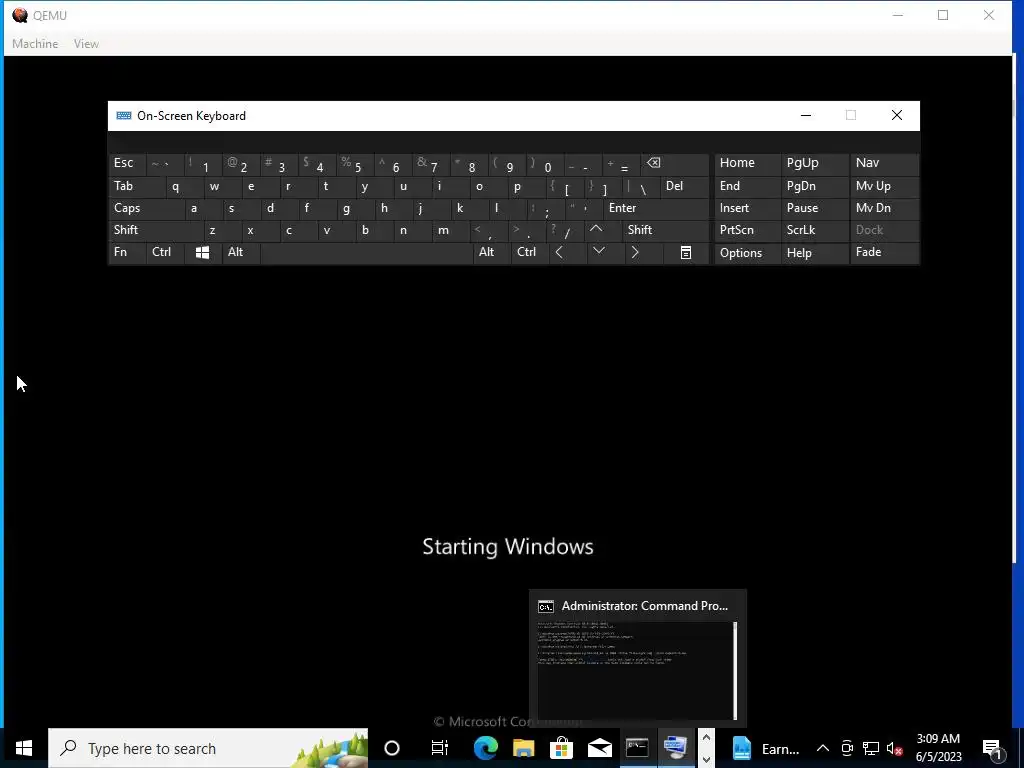This screenshot has width=1024, height=768.
Task: Open the Windows Start menu
Action: point(24,748)
